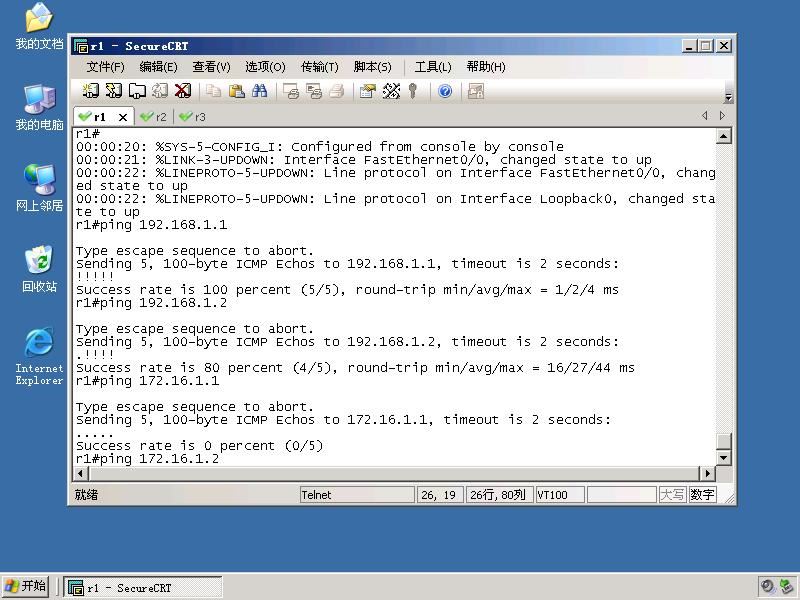Click the 就绪 status text
800x600 pixels.
[x=86, y=494]
